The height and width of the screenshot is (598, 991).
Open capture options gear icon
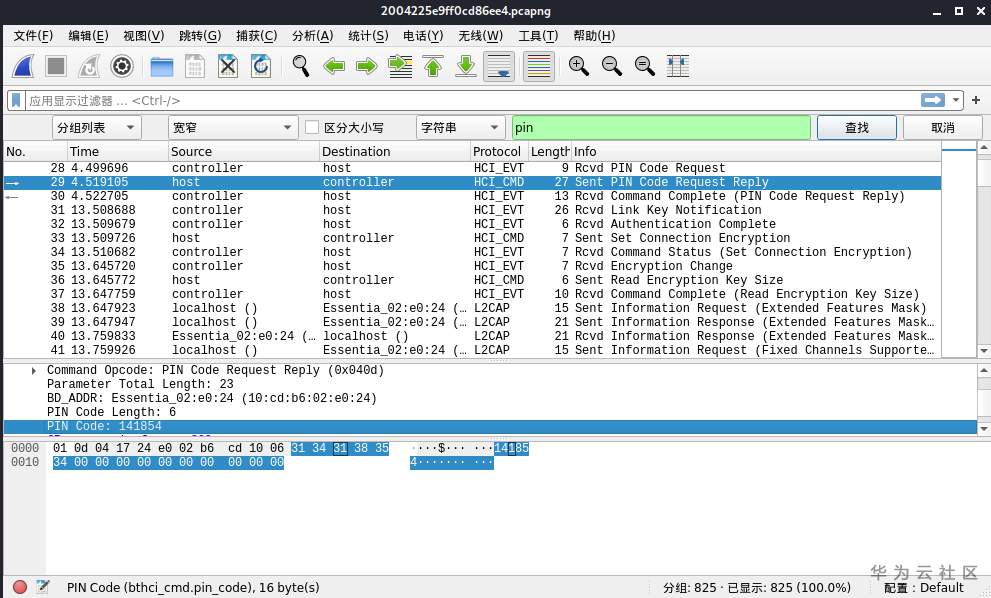(122, 66)
